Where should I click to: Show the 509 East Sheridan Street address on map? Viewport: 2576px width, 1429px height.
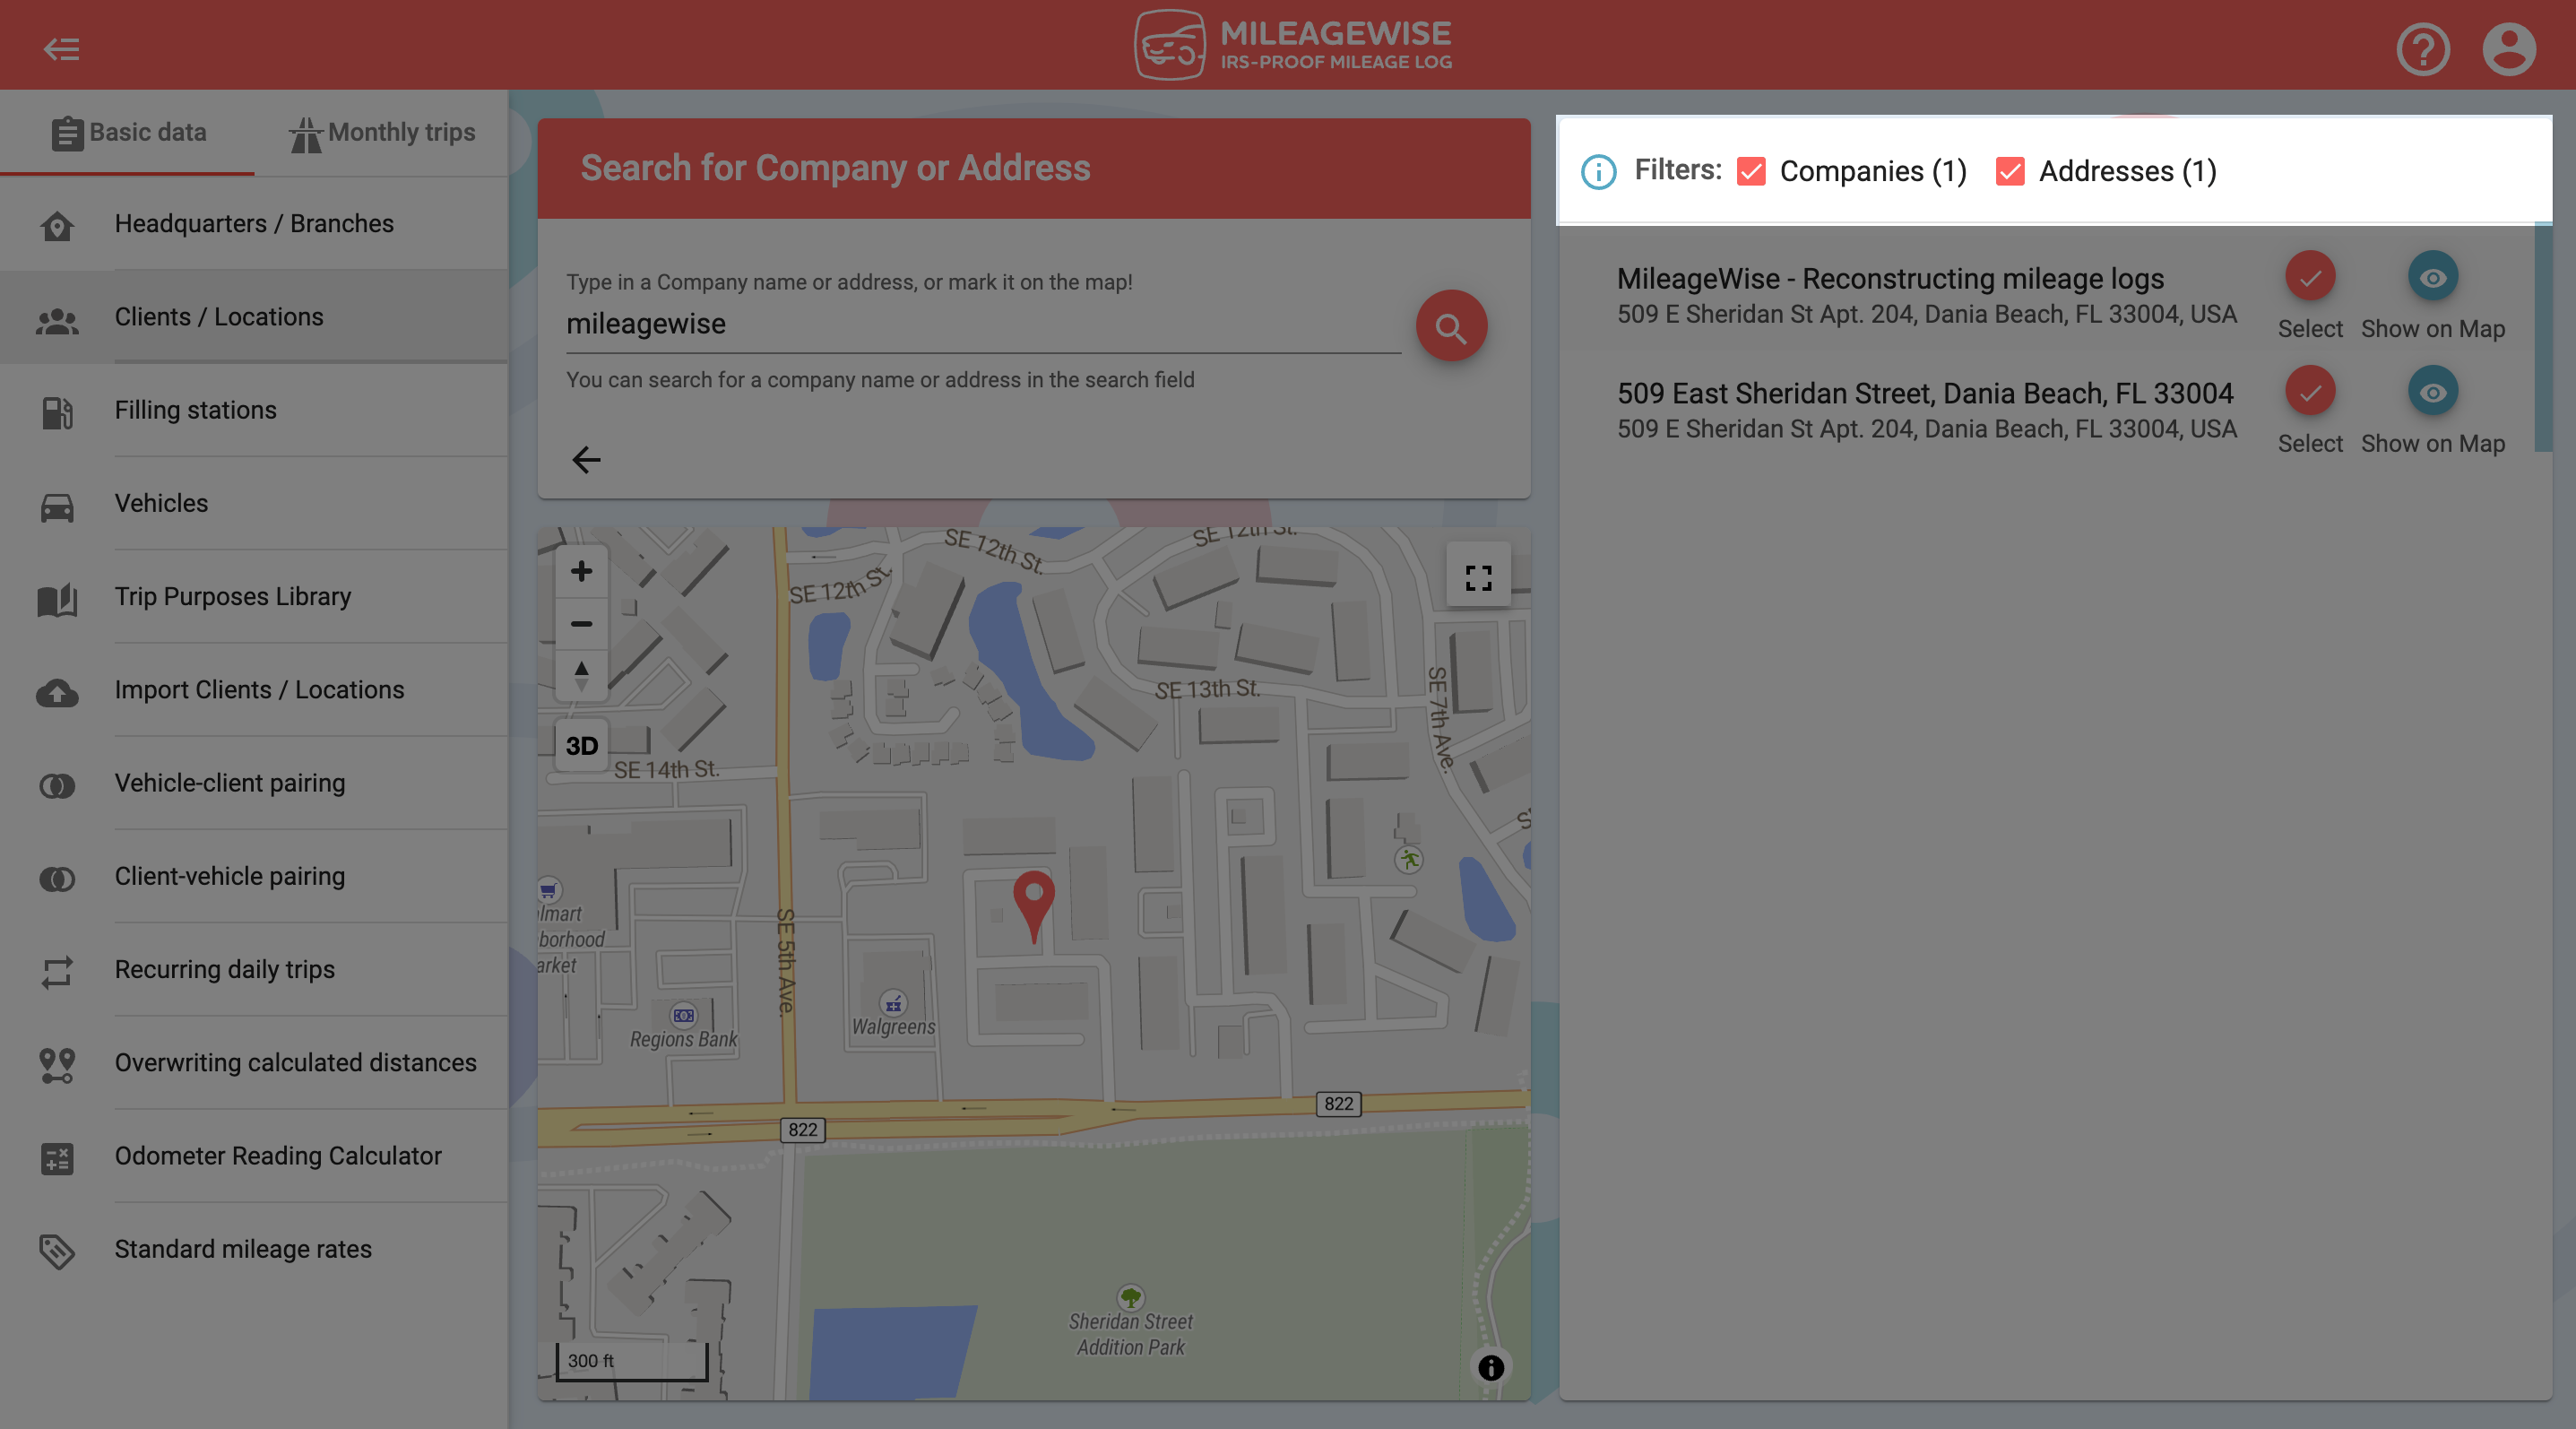click(x=2432, y=392)
